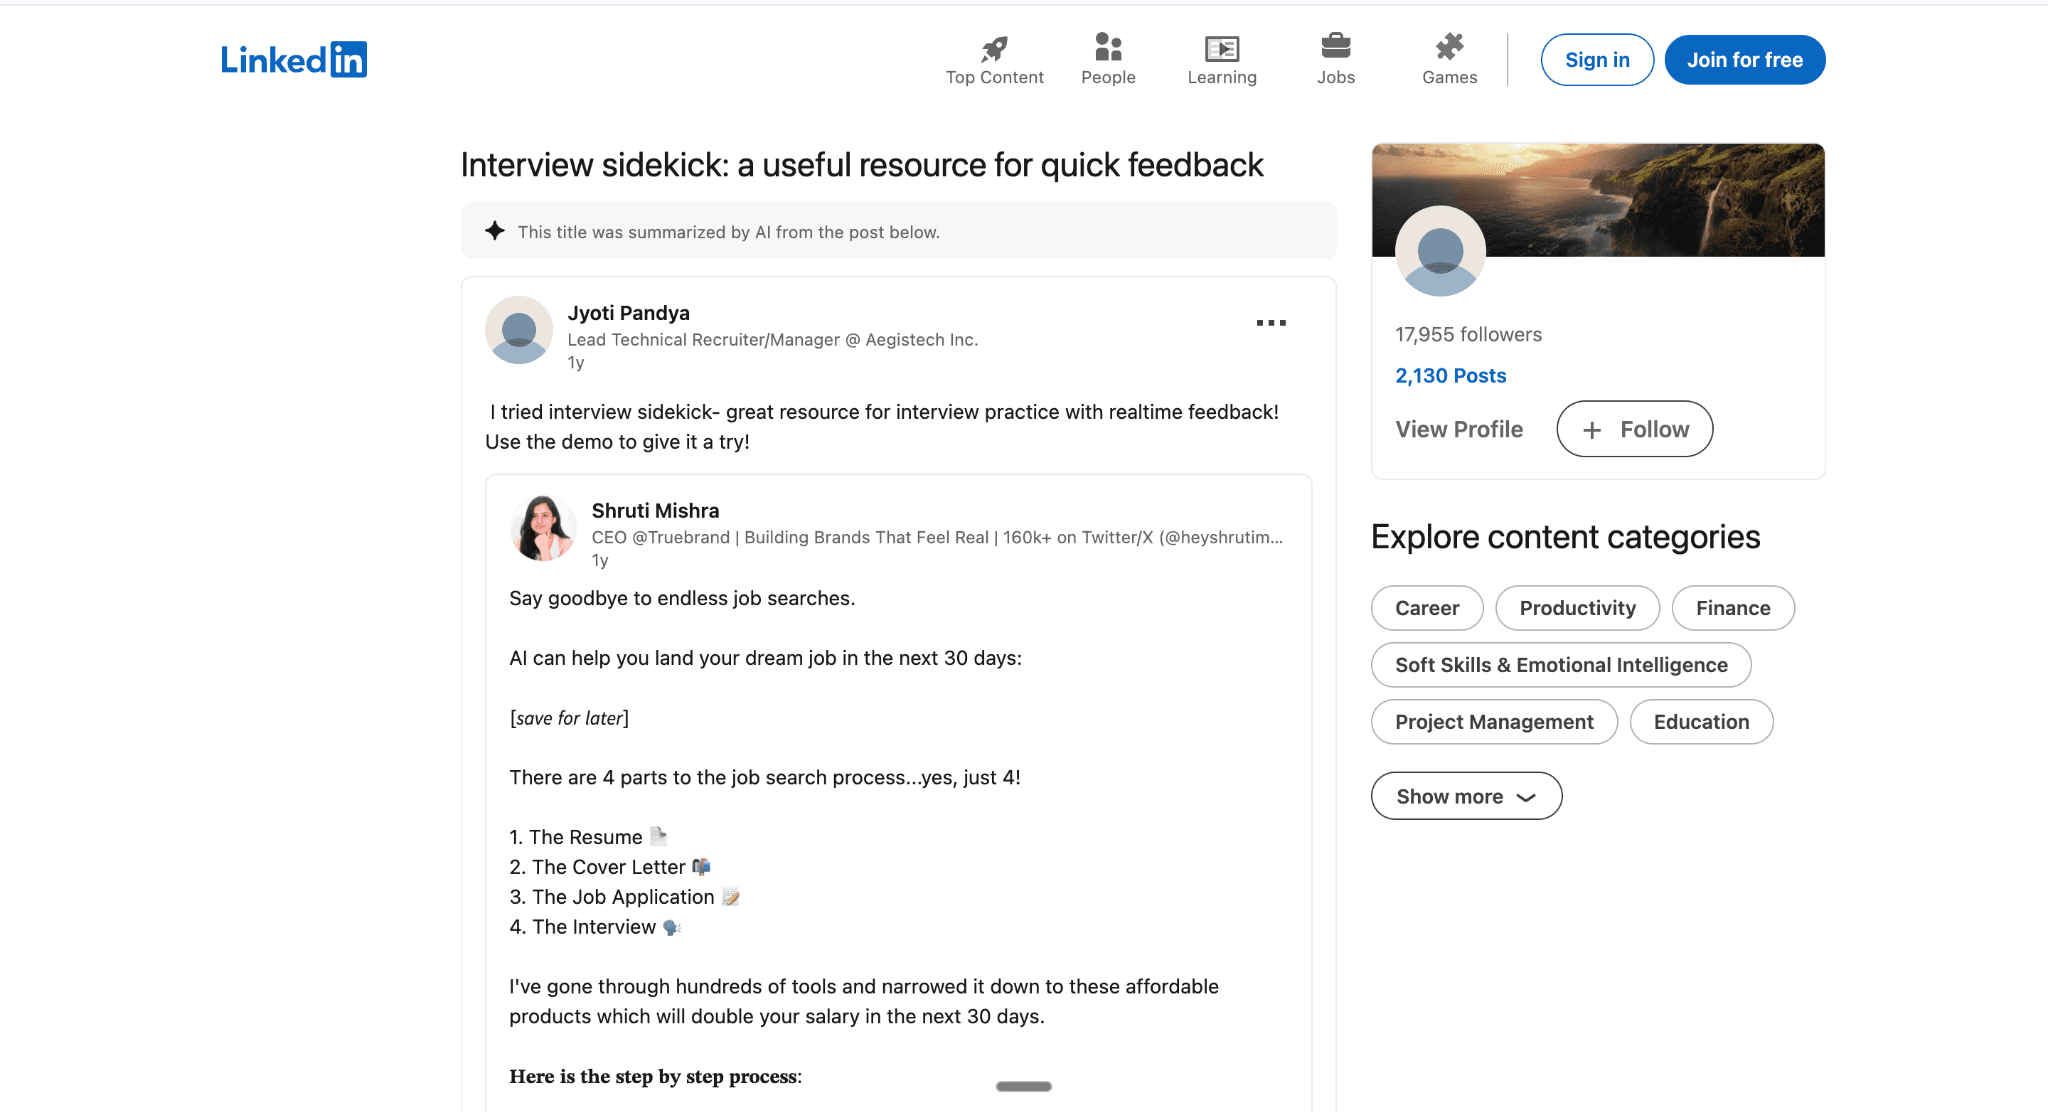Click "Here is the step by step process:" text
The height and width of the screenshot is (1112, 2048).
[655, 1077]
